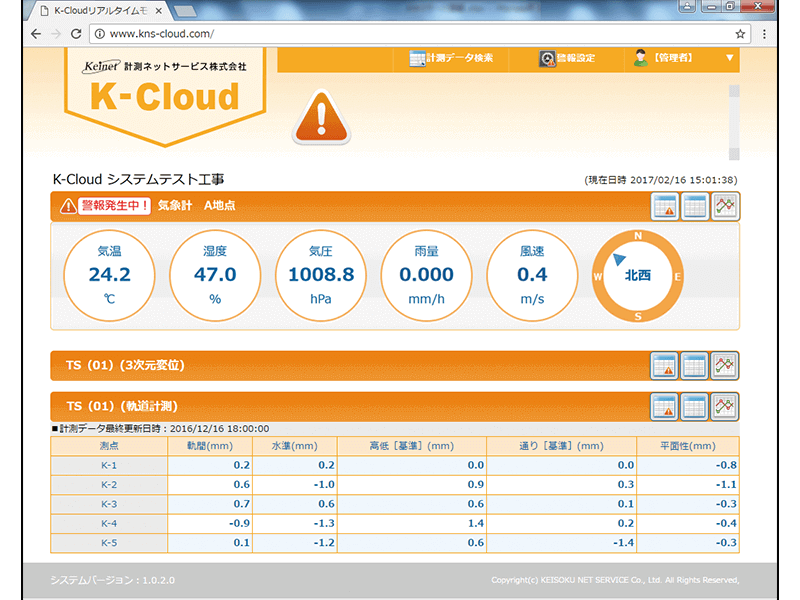Open data table icon for TS (01) 3次元変位
Image resolution: width=800 pixels, height=600 pixels.
[694, 365]
